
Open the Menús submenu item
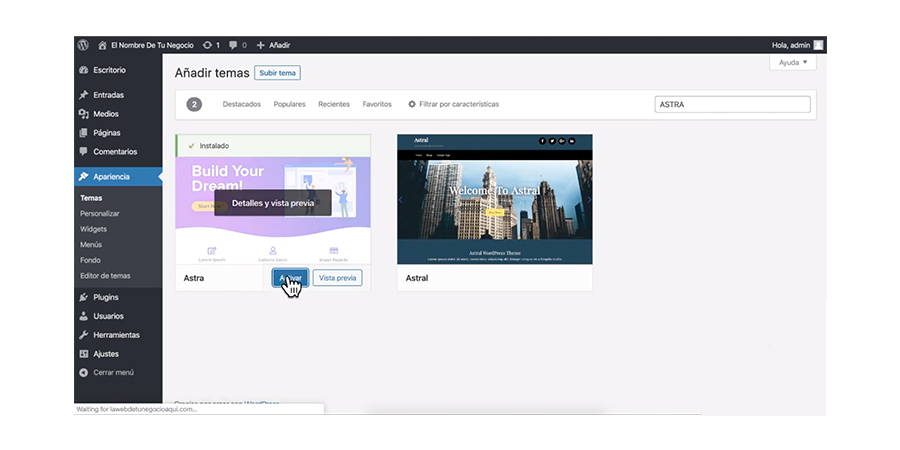(91, 245)
